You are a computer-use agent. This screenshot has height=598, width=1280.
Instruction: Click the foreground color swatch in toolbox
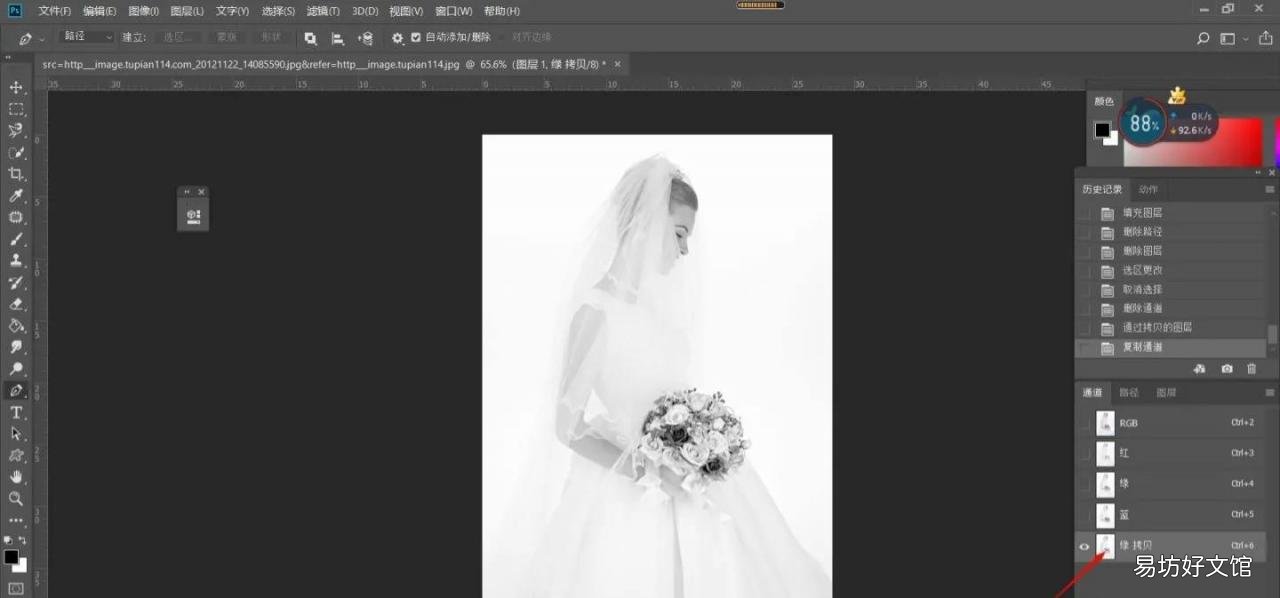(11, 556)
